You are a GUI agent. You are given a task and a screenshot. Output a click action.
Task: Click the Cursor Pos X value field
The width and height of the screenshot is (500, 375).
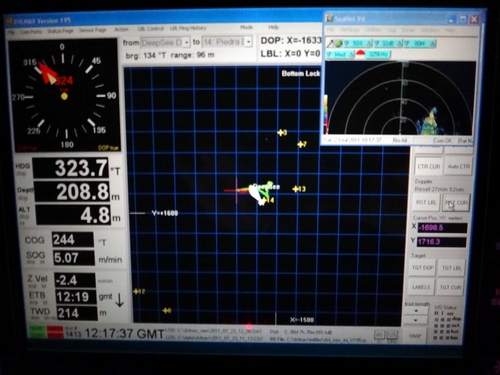point(443,228)
